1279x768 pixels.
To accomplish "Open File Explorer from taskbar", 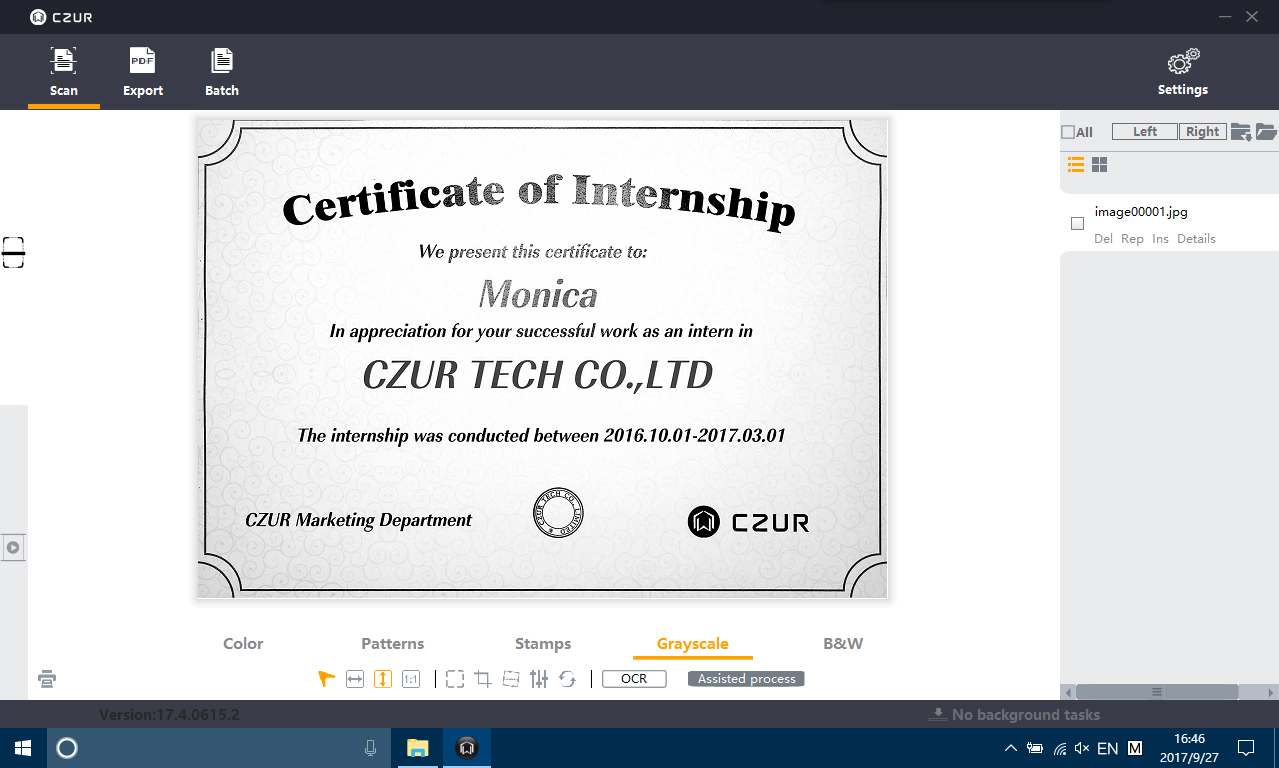I will pyautogui.click(x=418, y=748).
